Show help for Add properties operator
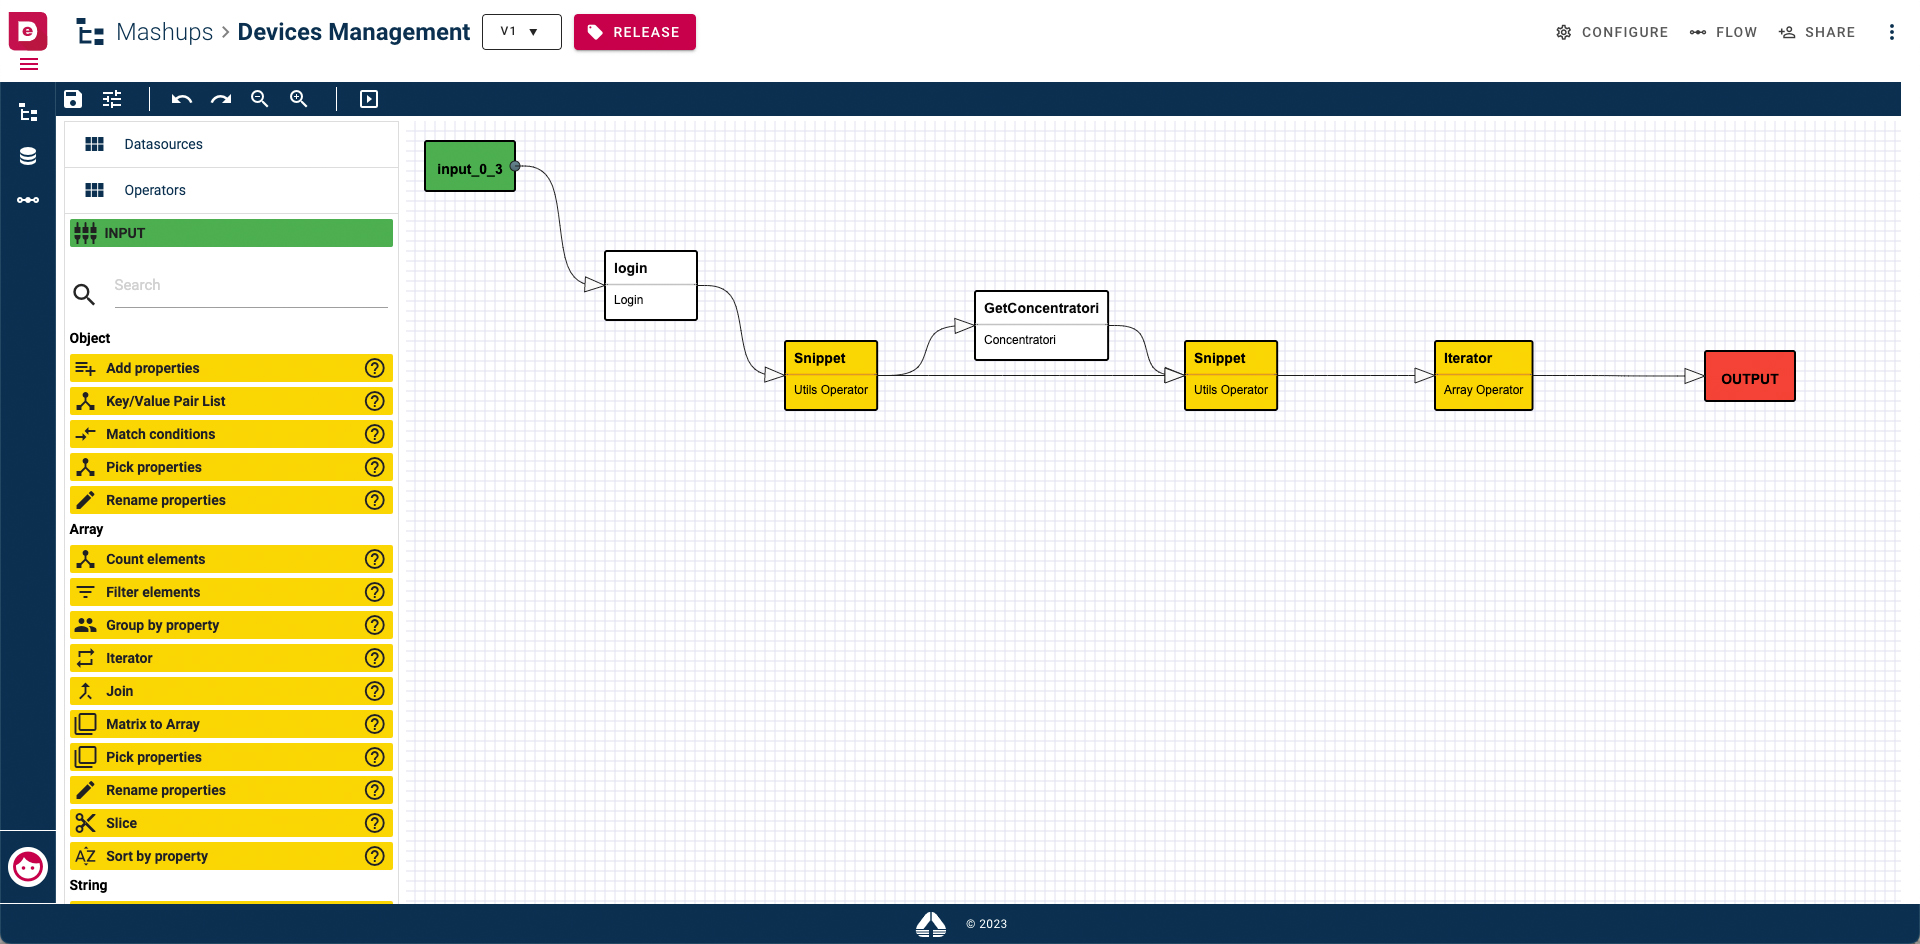The image size is (1920, 944). tap(375, 368)
